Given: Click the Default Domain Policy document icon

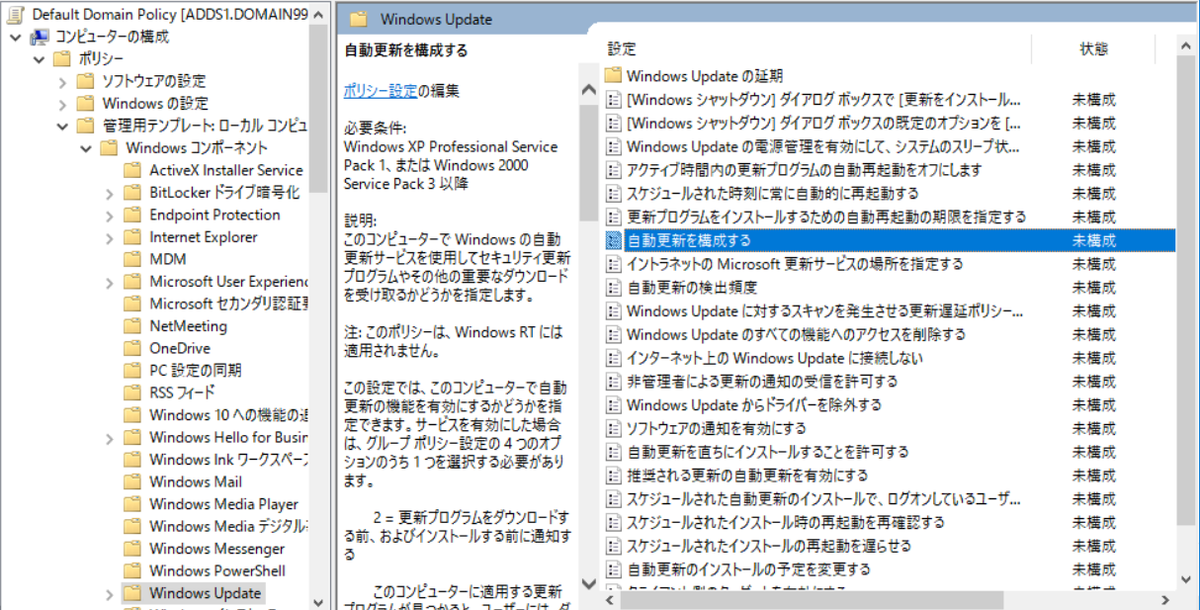Looking at the screenshot, I should [x=16, y=15].
